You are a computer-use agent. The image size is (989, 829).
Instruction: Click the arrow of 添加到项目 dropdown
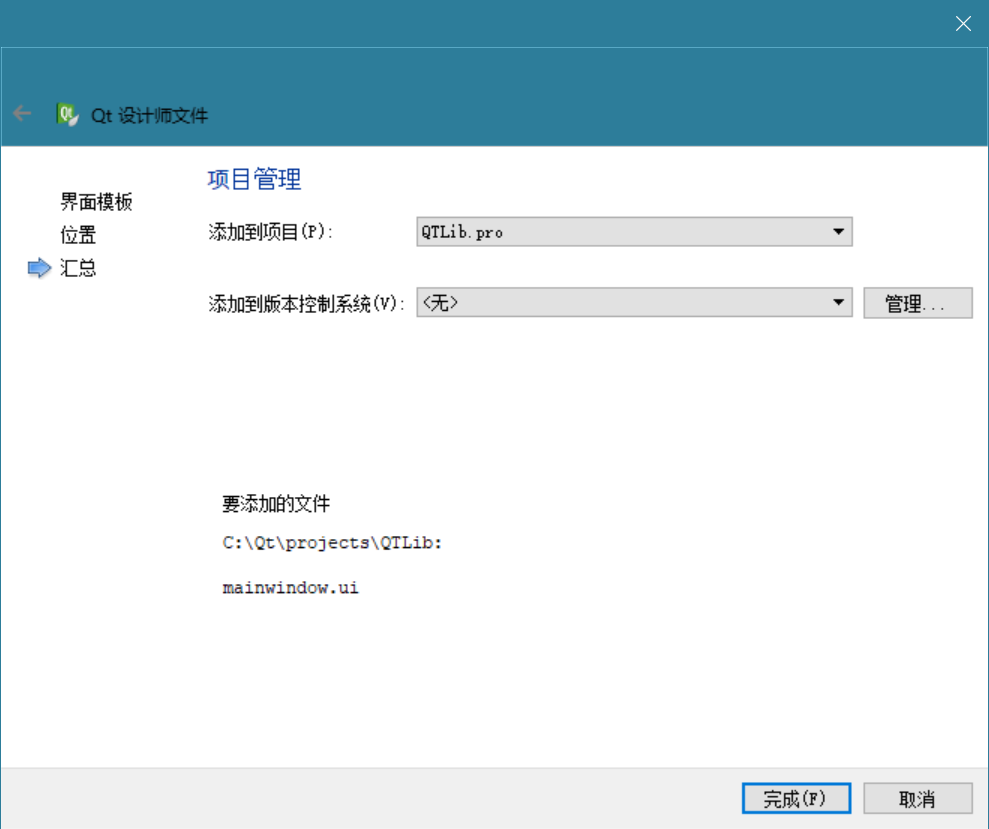tap(838, 232)
